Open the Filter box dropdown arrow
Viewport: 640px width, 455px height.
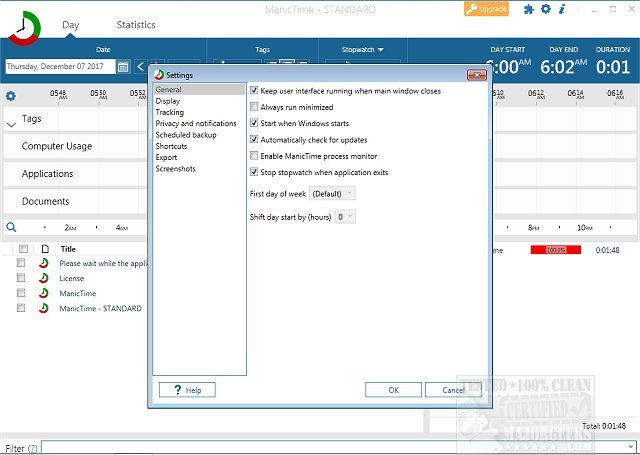click(x=631, y=447)
